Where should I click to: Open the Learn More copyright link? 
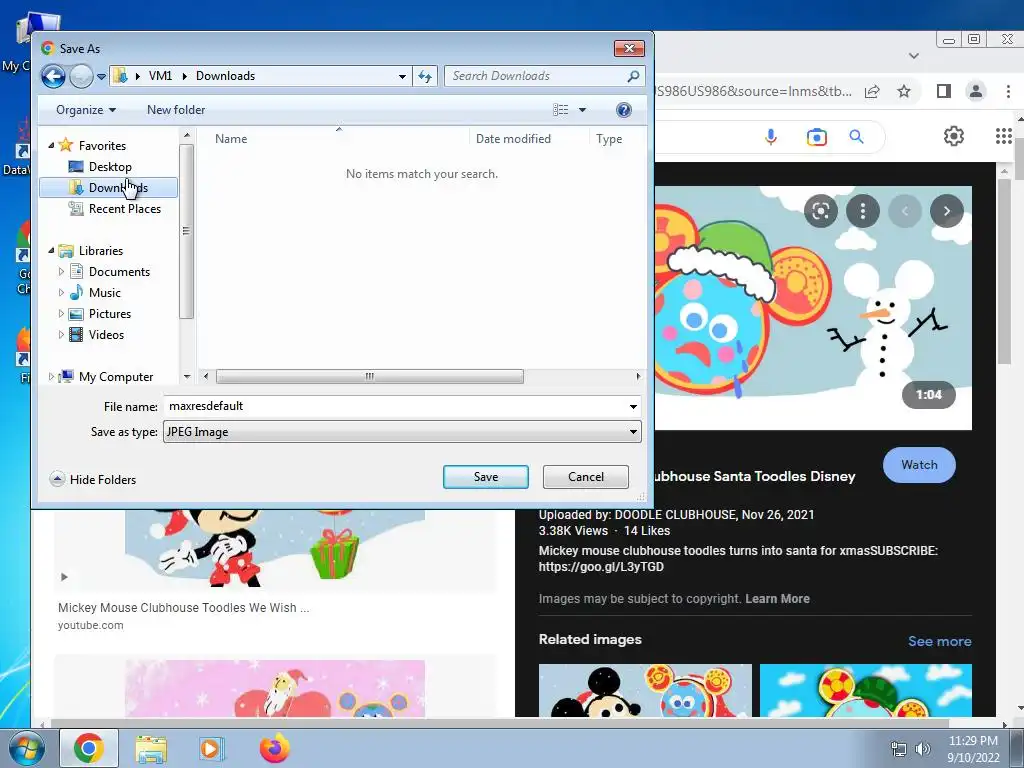[x=777, y=598]
